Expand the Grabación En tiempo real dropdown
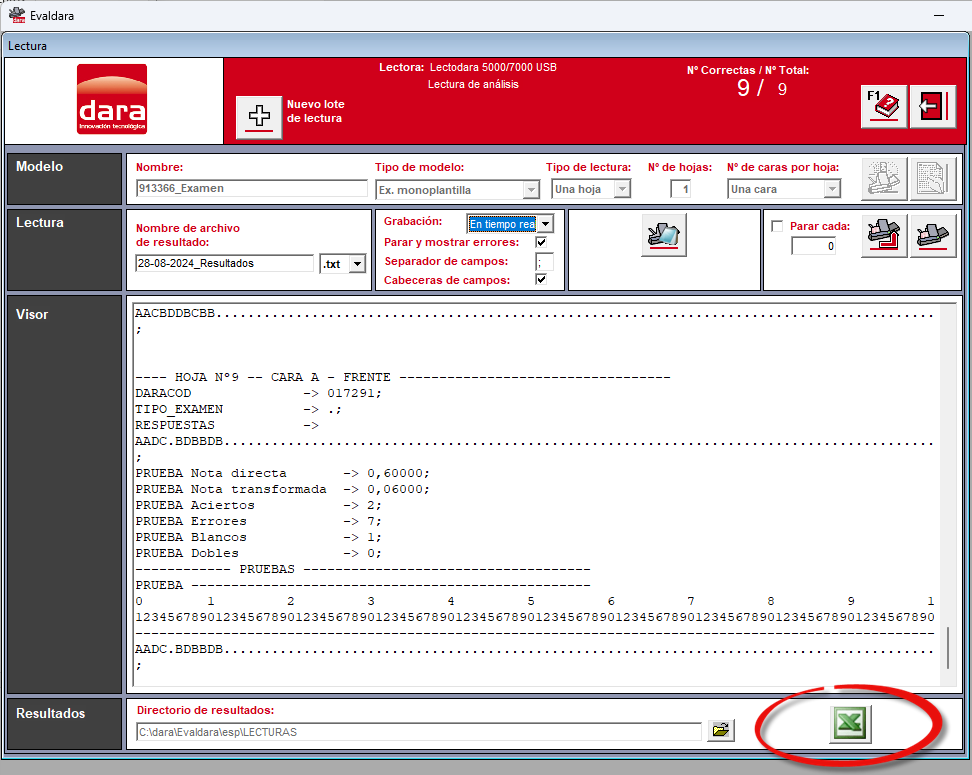 [x=546, y=224]
